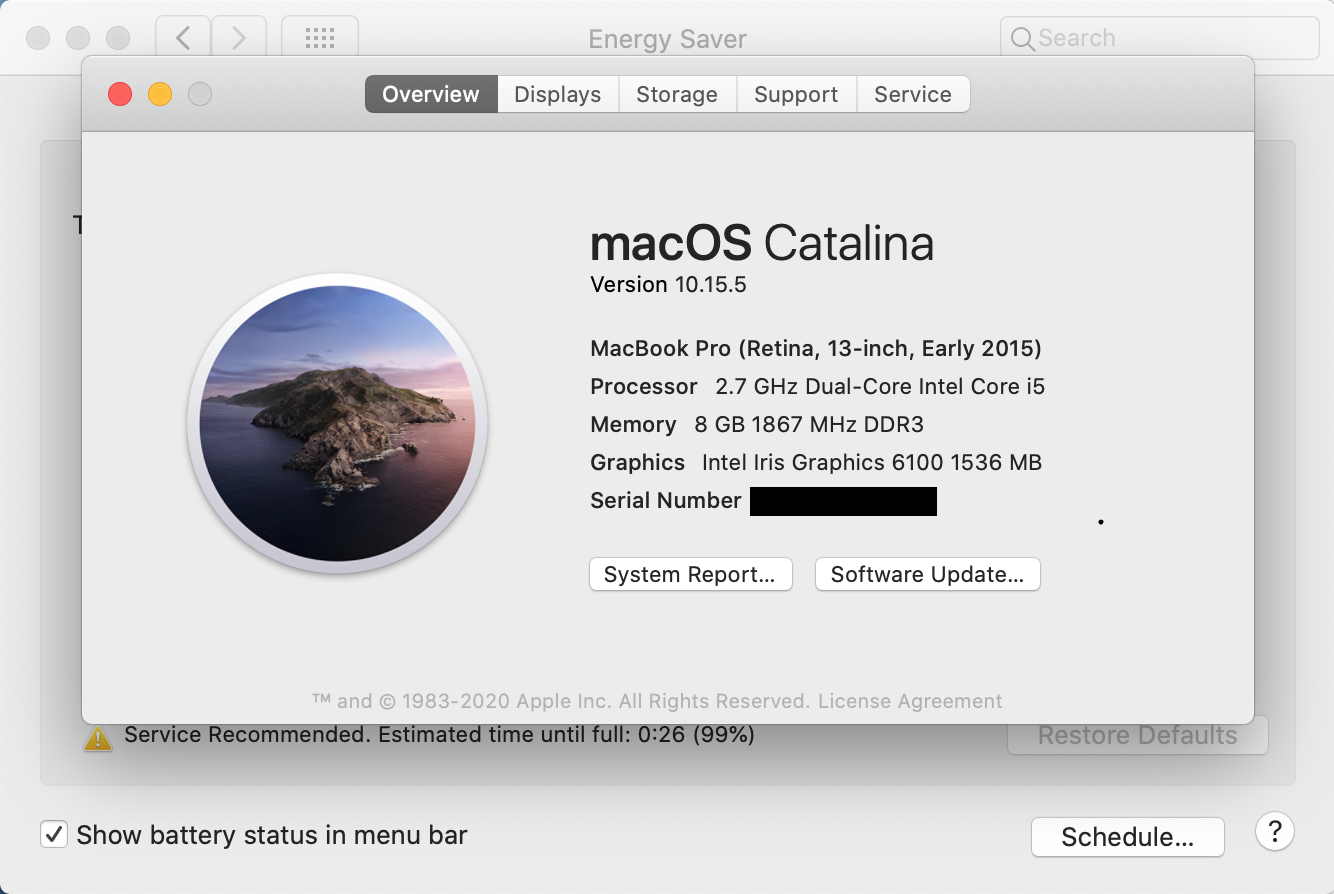The height and width of the screenshot is (894, 1334).
Task: Minimize the About This Mac window
Action: (160, 94)
